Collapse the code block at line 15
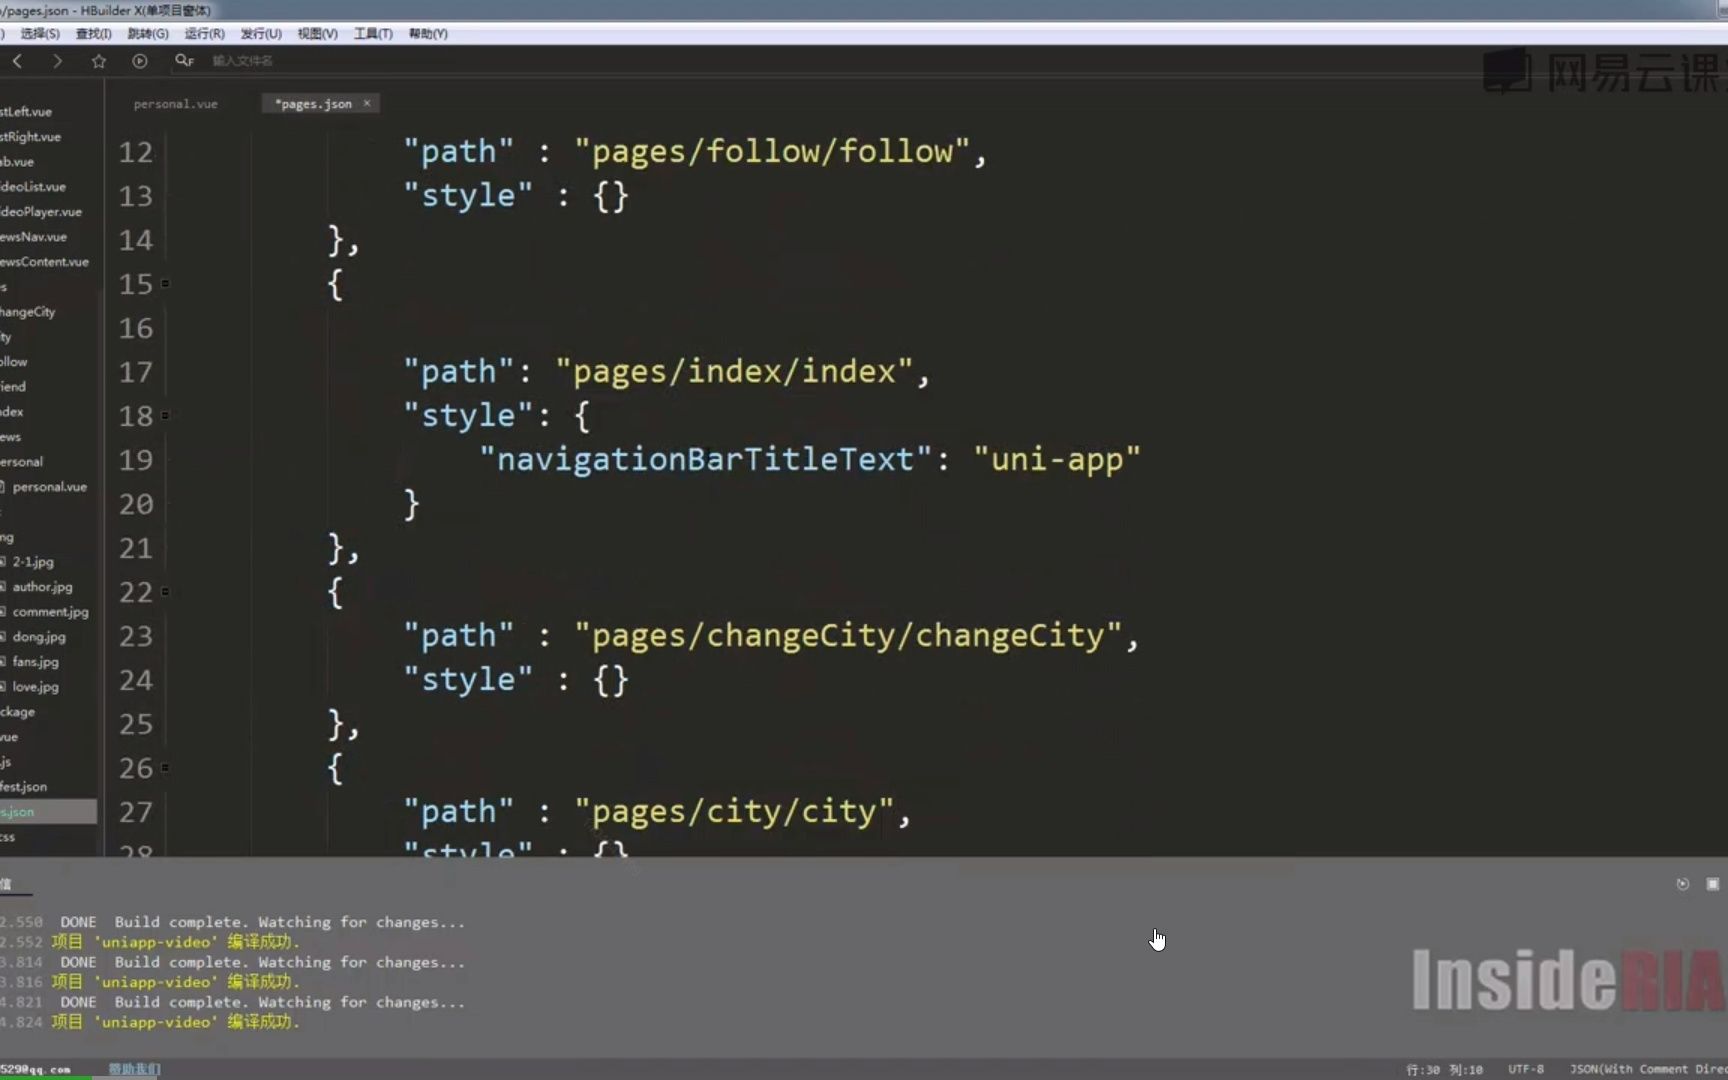This screenshot has width=1728, height=1080. click(165, 284)
